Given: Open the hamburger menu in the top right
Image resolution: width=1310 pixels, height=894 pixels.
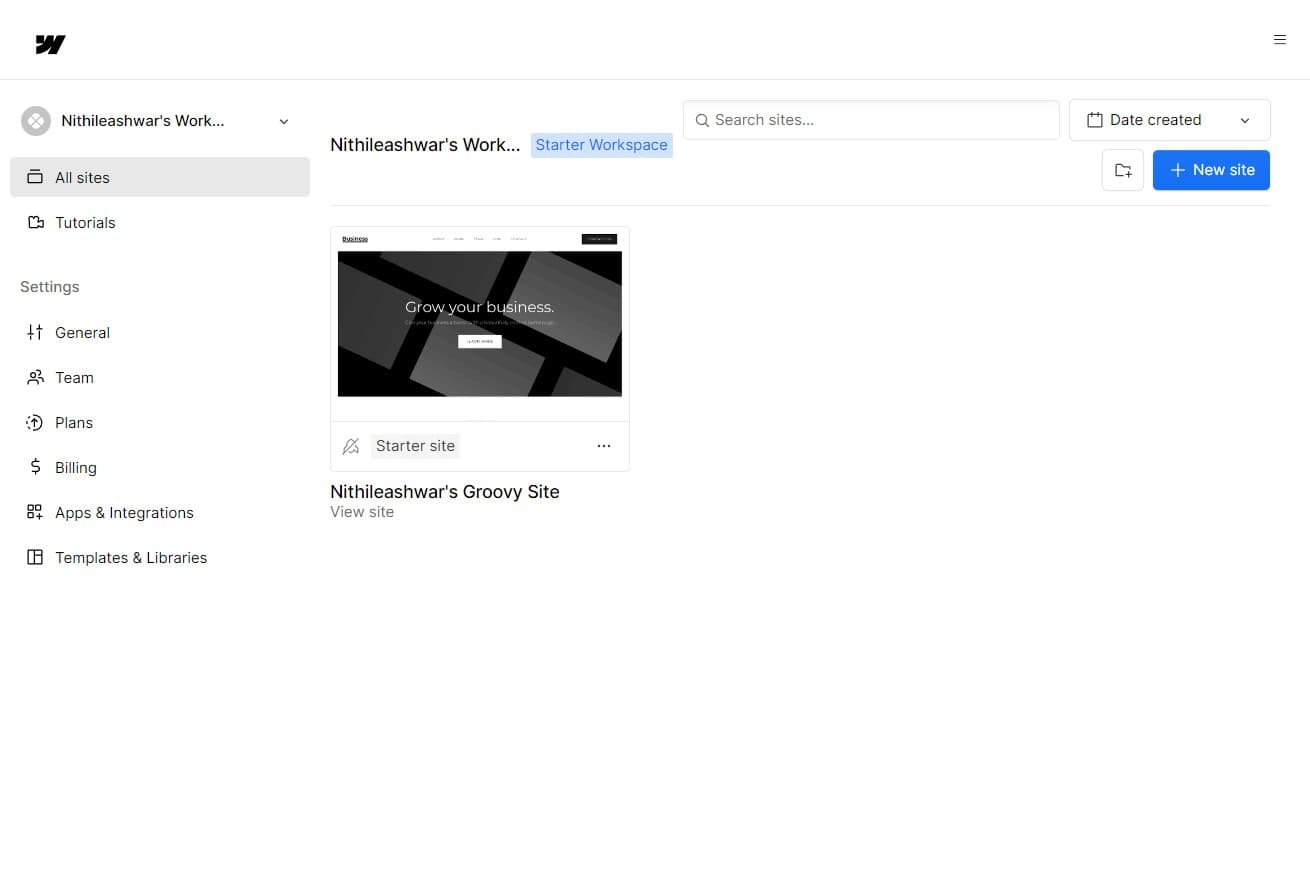Looking at the screenshot, I should (x=1280, y=39).
